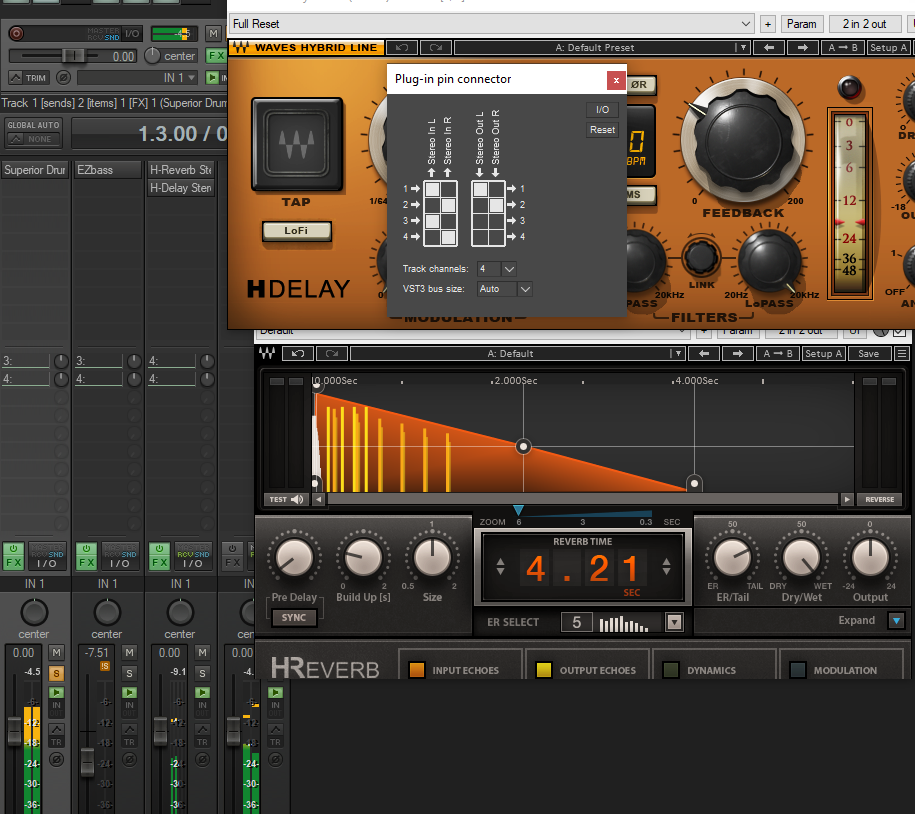The height and width of the screenshot is (814, 915).
Task: Toggle the H-Delay LoFi switch
Action: (x=296, y=230)
